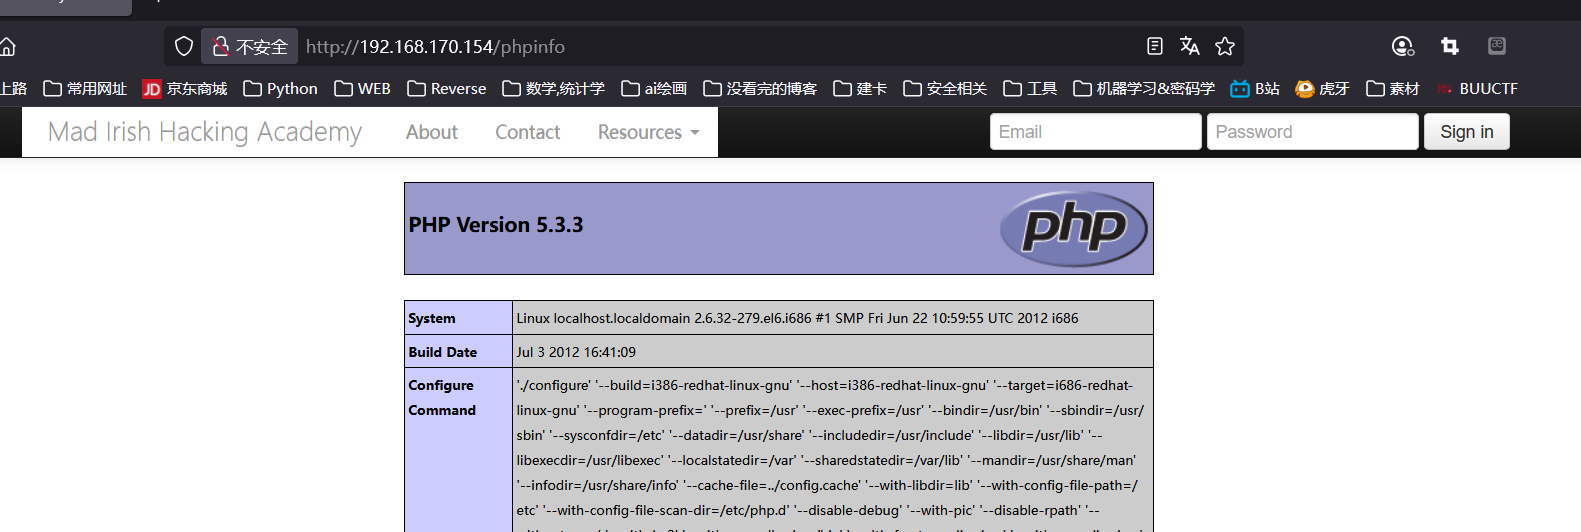Open the 工具 bookmark folder
Image resolution: width=1581 pixels, height=532 pixels.
click(x=1030, y=89)
